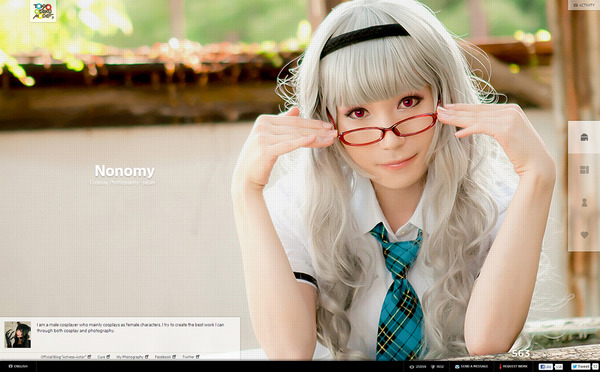This screenshot has height=372, width=600.
Task: Click the Nonomy avatar thumbnail
Action: 18,334
